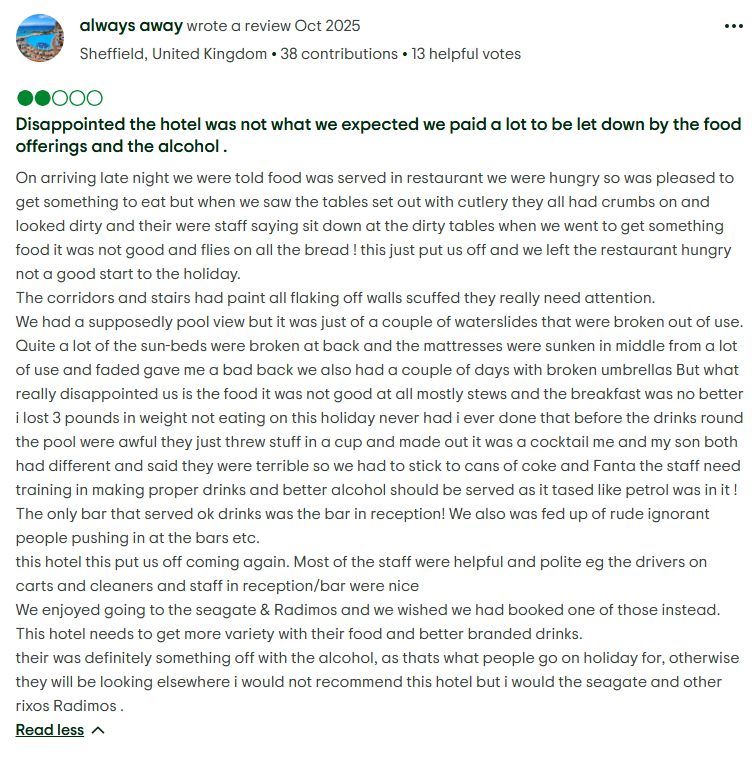The image size is (752, 769).
Task: Open the three-dot more options menu
Action: (733, 26)
